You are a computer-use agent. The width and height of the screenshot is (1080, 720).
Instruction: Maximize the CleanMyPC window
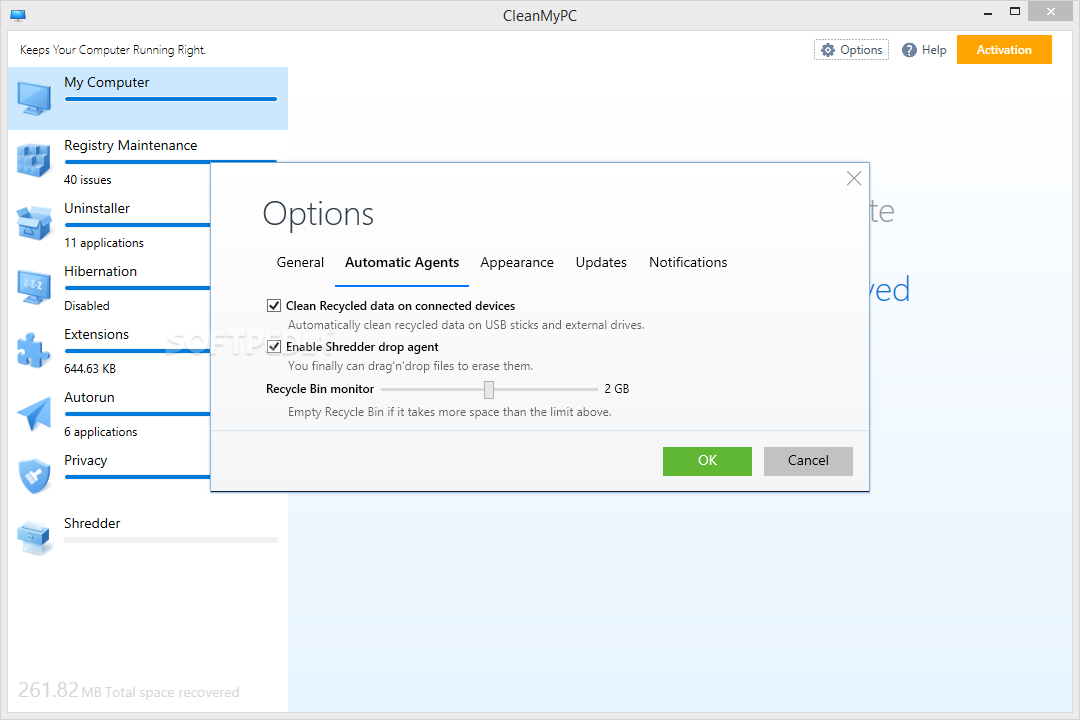coord(1015,11)
